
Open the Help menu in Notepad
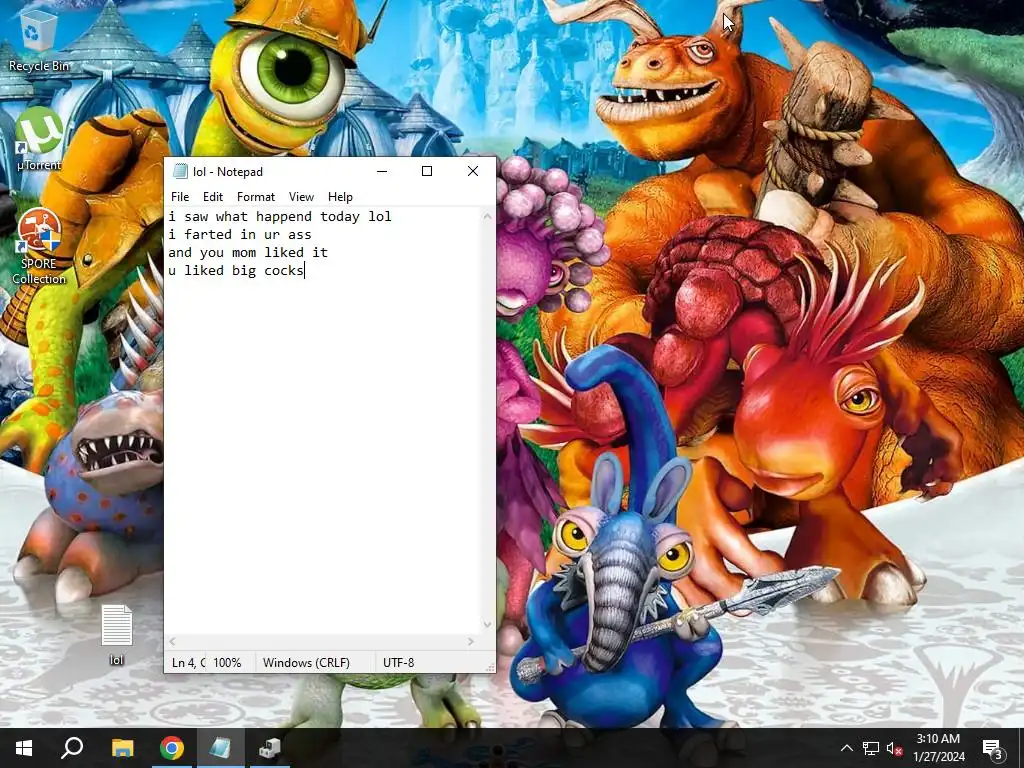coord(340,197)
